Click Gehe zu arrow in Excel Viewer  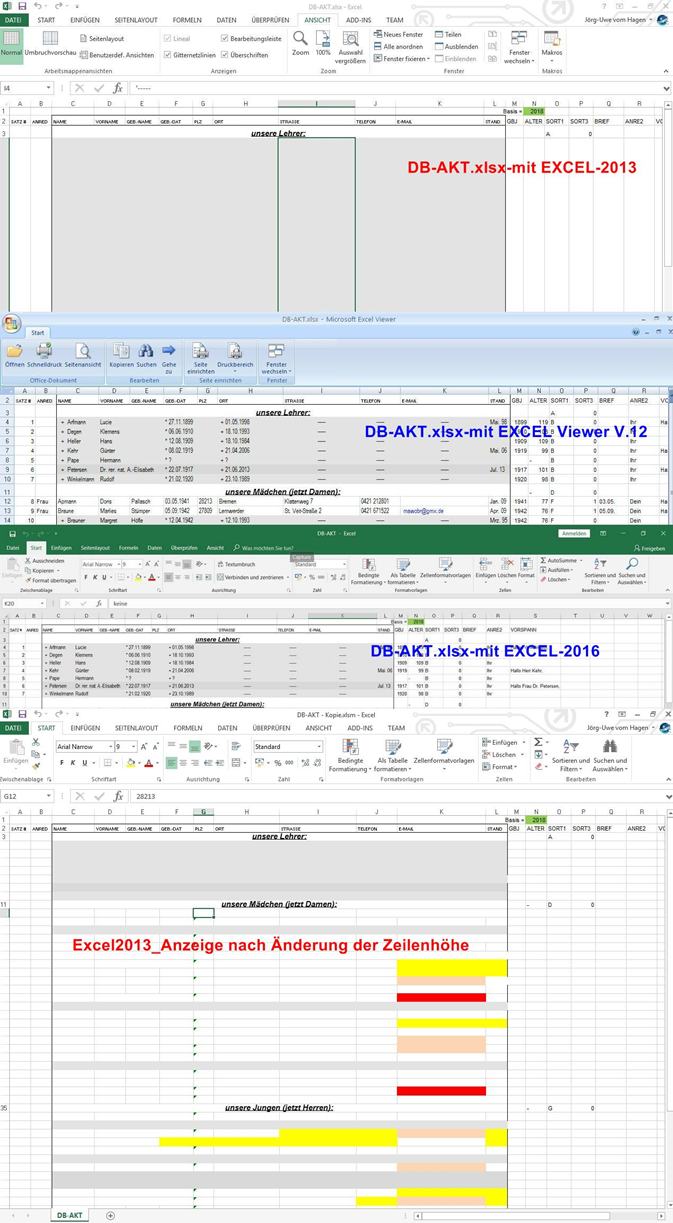pyautogui.click(x=168, y=358)
